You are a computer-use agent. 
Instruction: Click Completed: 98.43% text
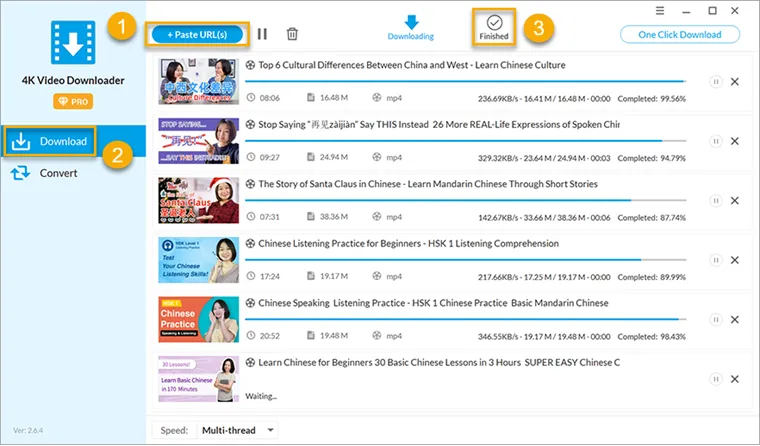coord(651,336)
